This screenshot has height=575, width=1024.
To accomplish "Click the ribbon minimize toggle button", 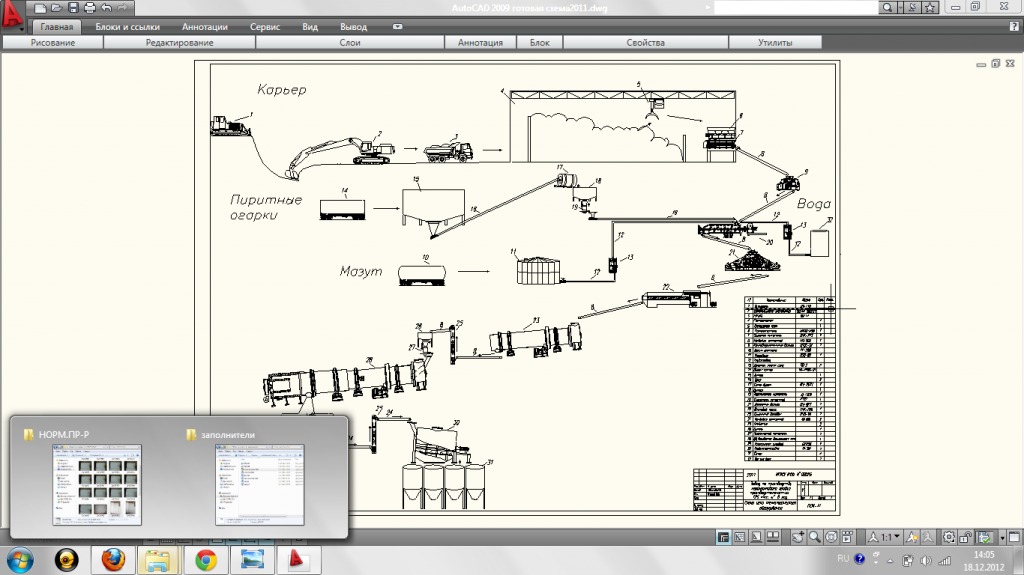I will [x=398, y=27].
